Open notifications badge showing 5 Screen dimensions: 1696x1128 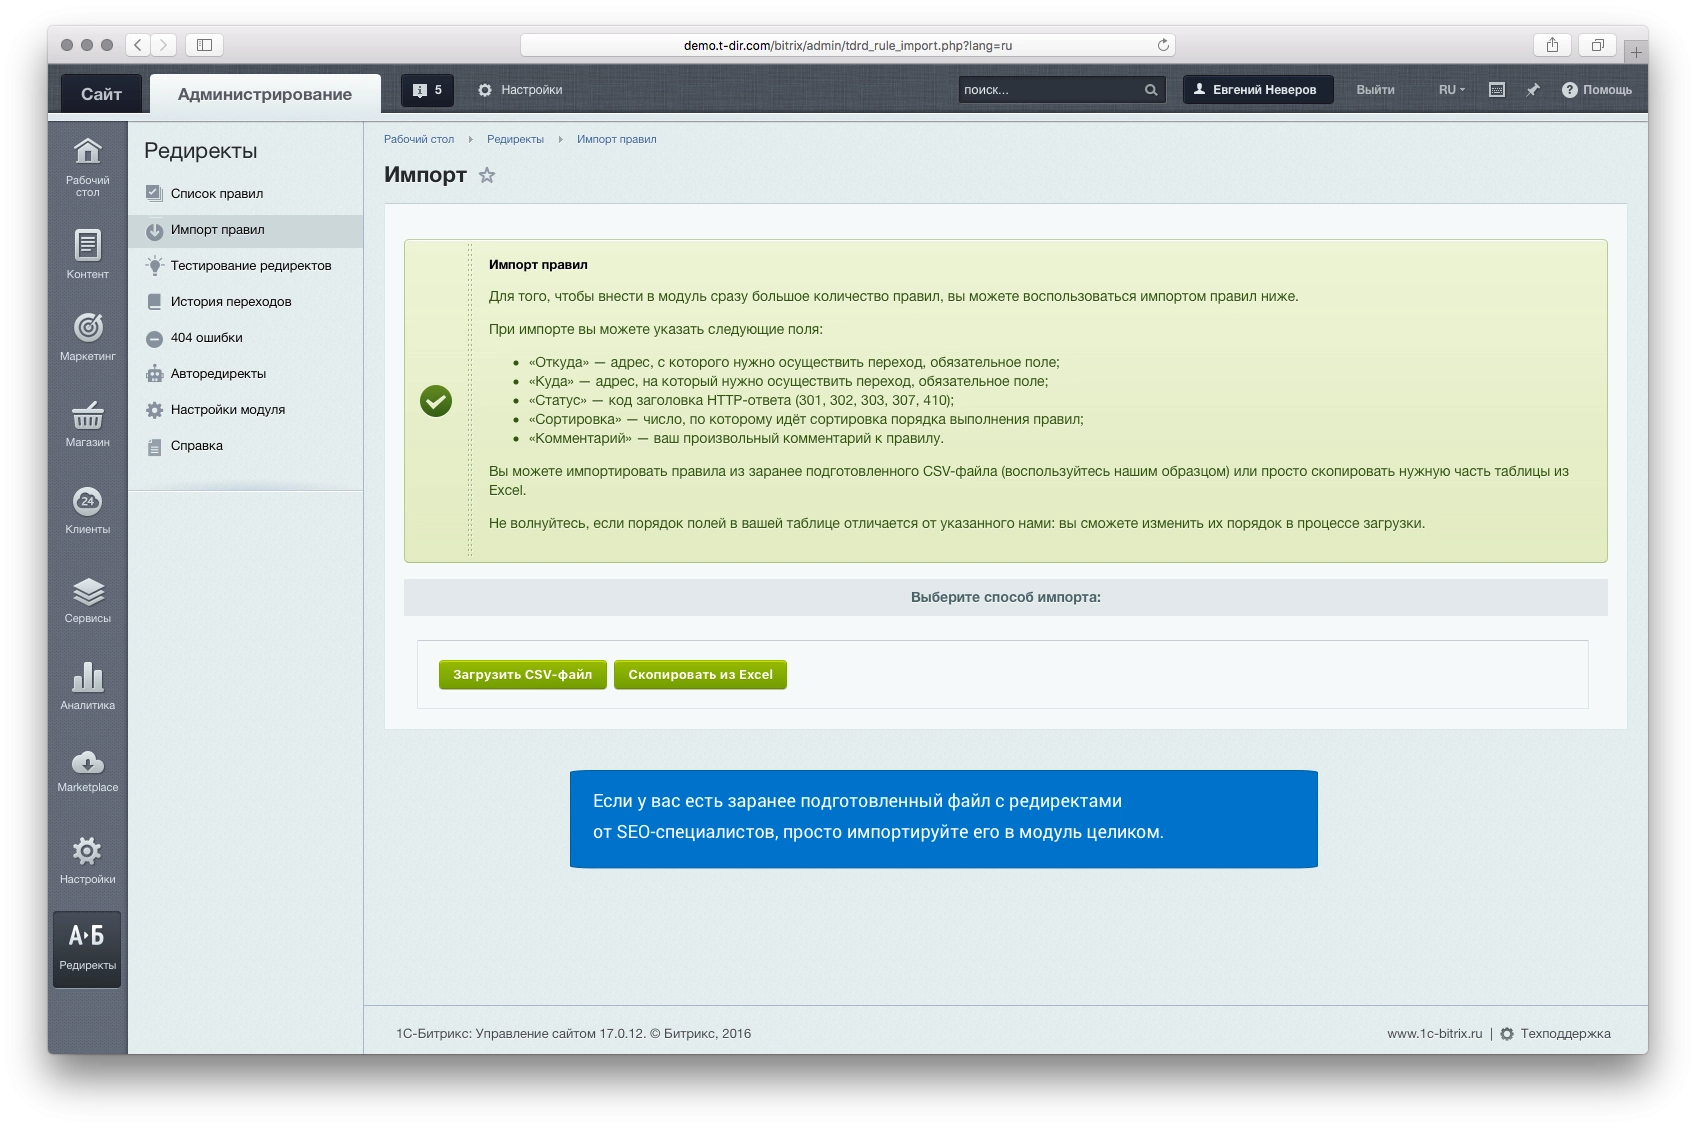click(428, 90)
